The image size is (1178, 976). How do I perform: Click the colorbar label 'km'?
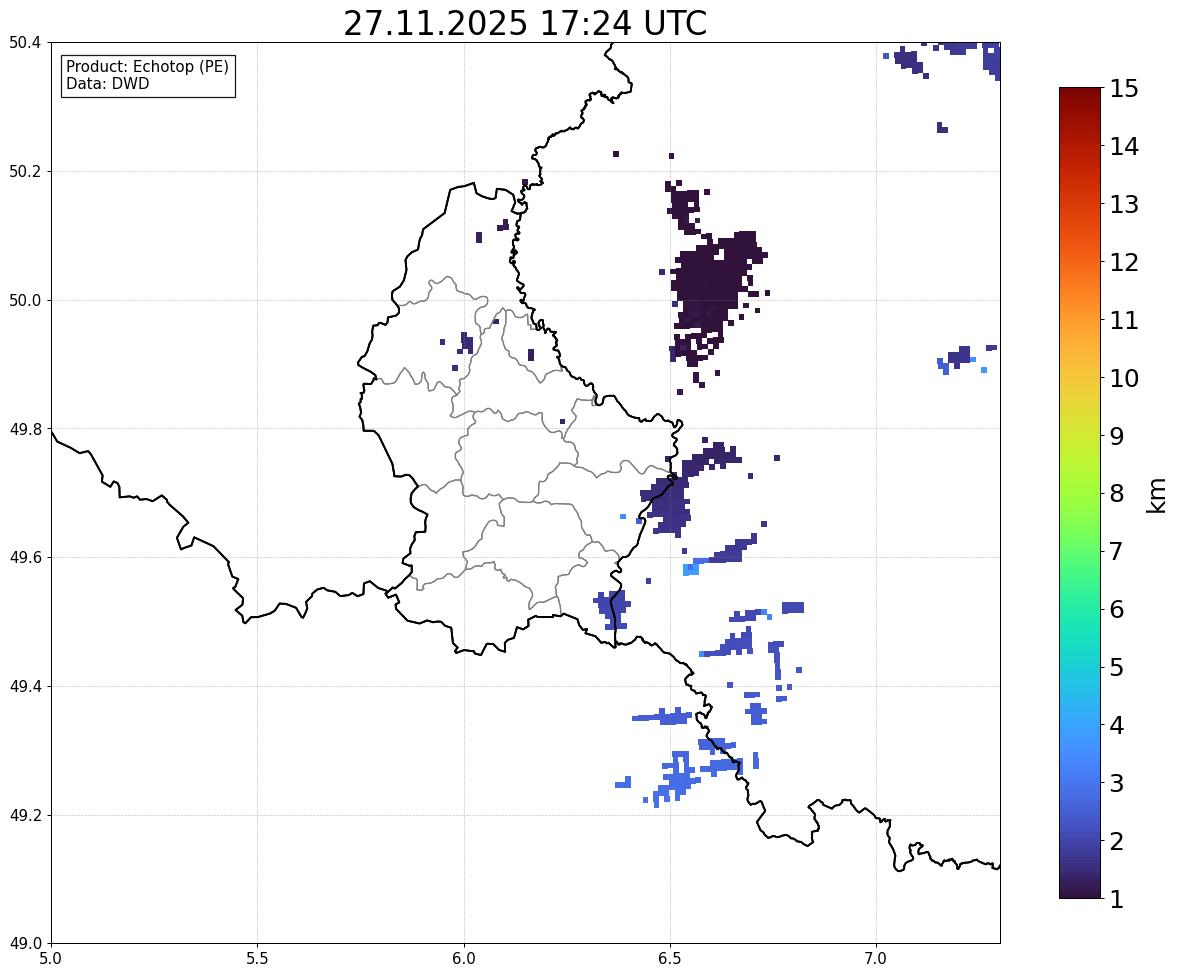tap(1157, 495)
